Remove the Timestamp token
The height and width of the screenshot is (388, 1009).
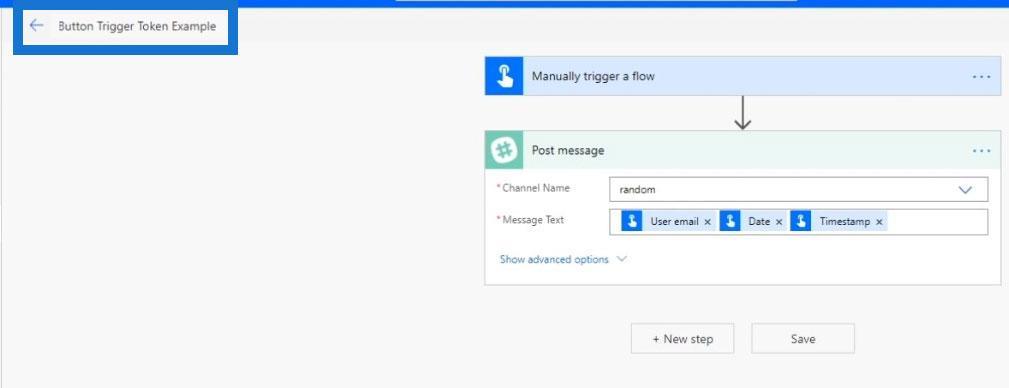pos(879,222)
